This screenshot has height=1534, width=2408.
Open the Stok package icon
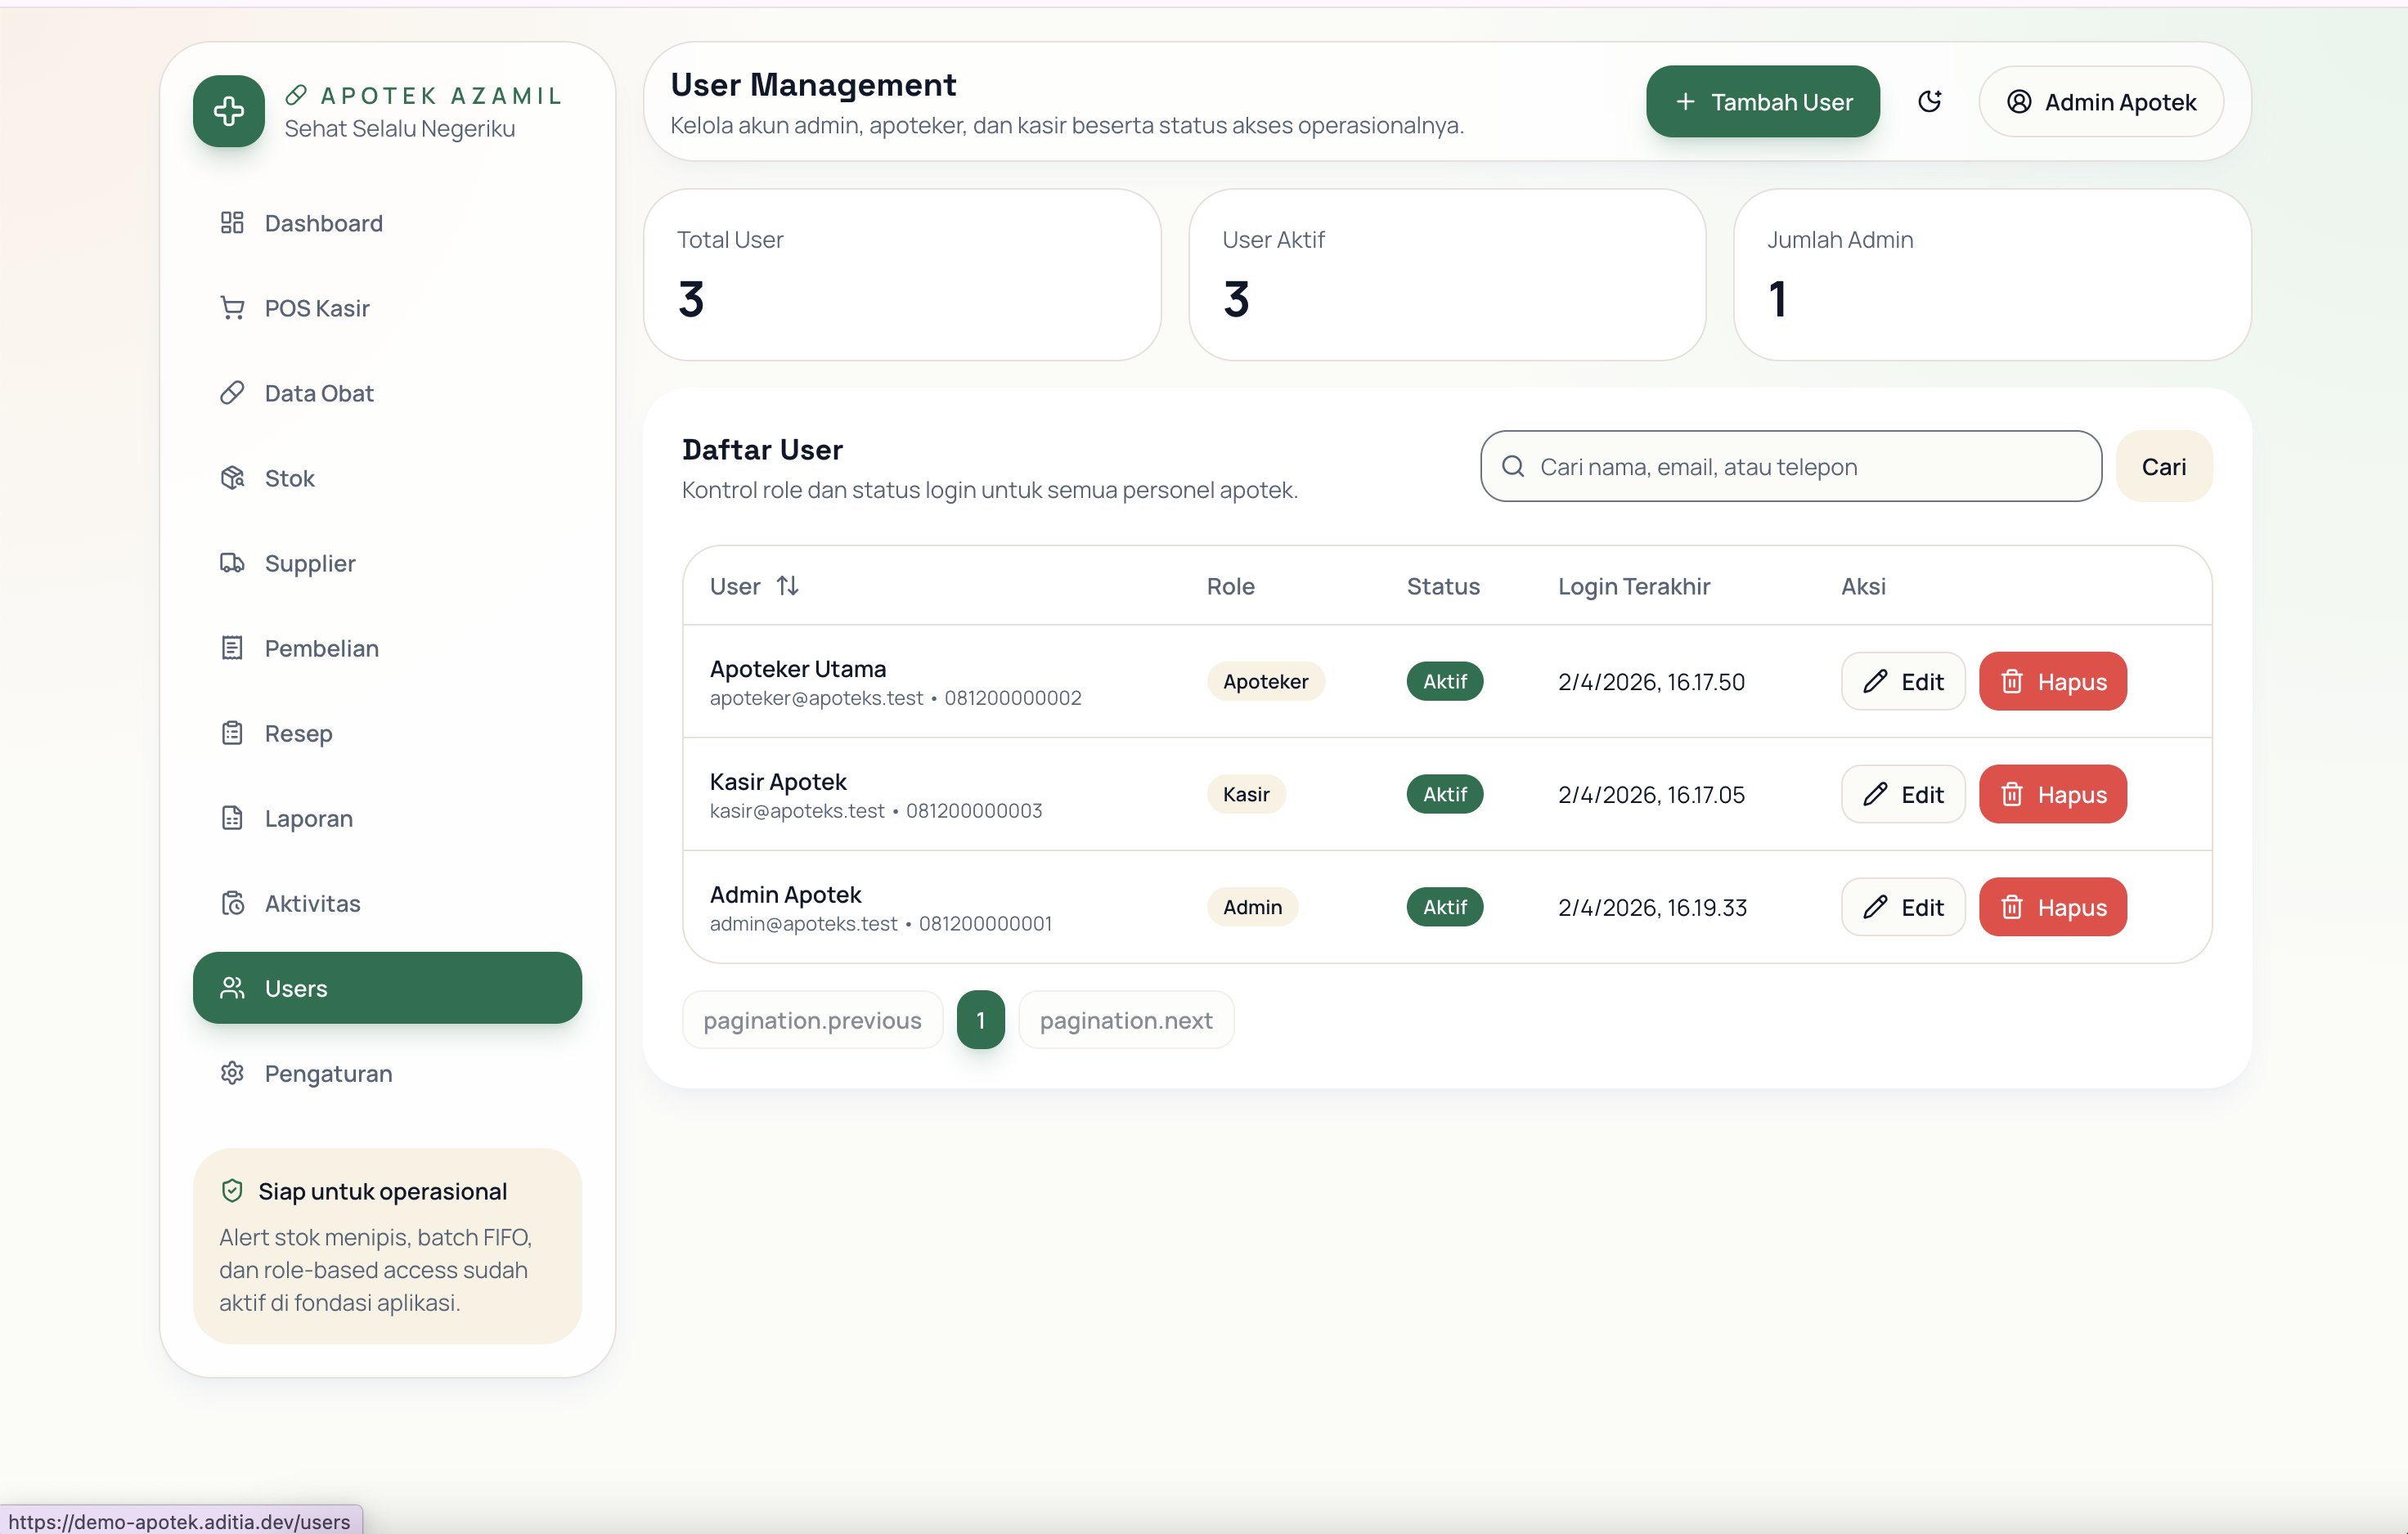232,478
